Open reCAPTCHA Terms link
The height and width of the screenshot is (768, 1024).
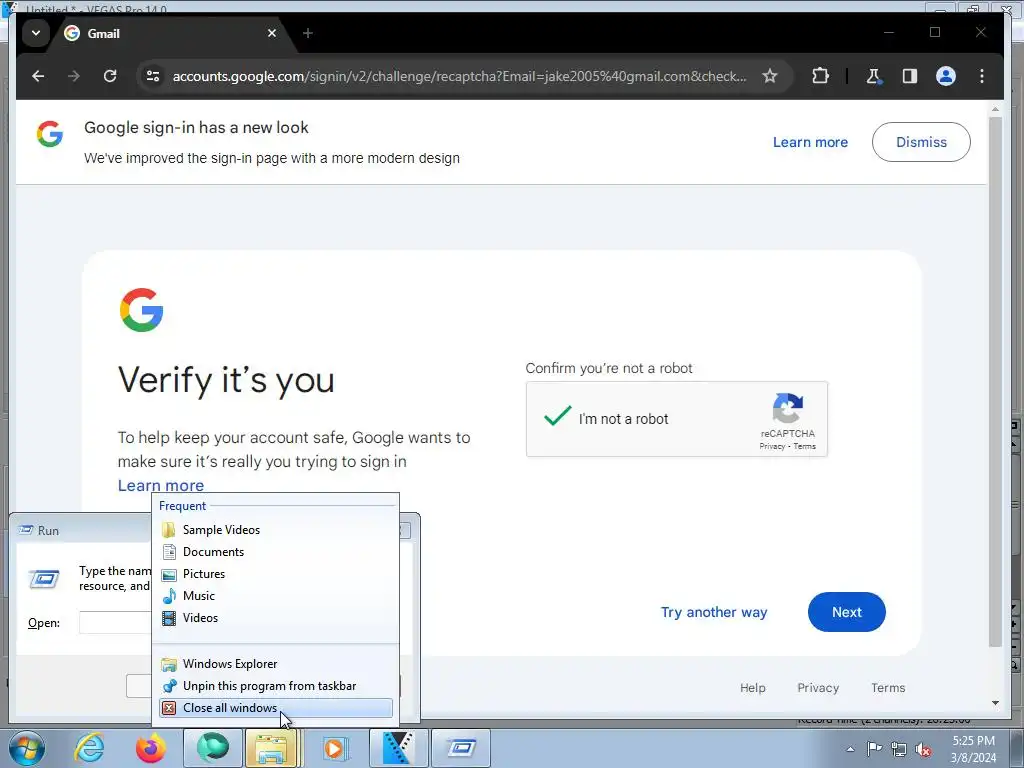pos(805,447)
